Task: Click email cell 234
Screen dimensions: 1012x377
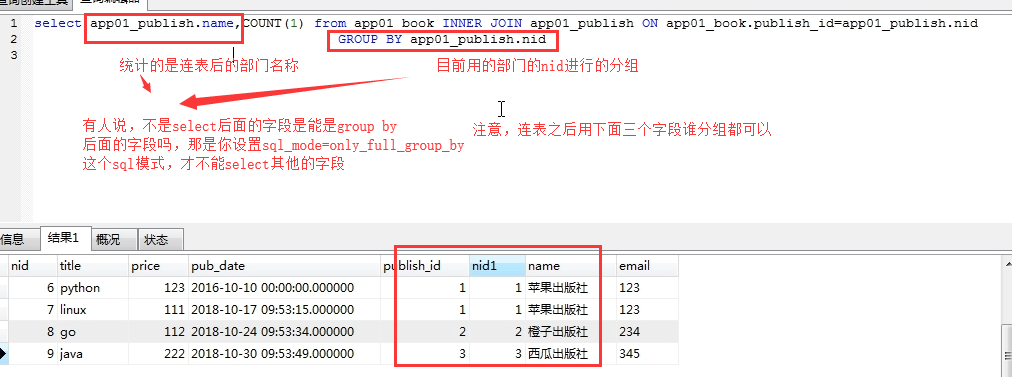Action: click(x=647, y=332)
